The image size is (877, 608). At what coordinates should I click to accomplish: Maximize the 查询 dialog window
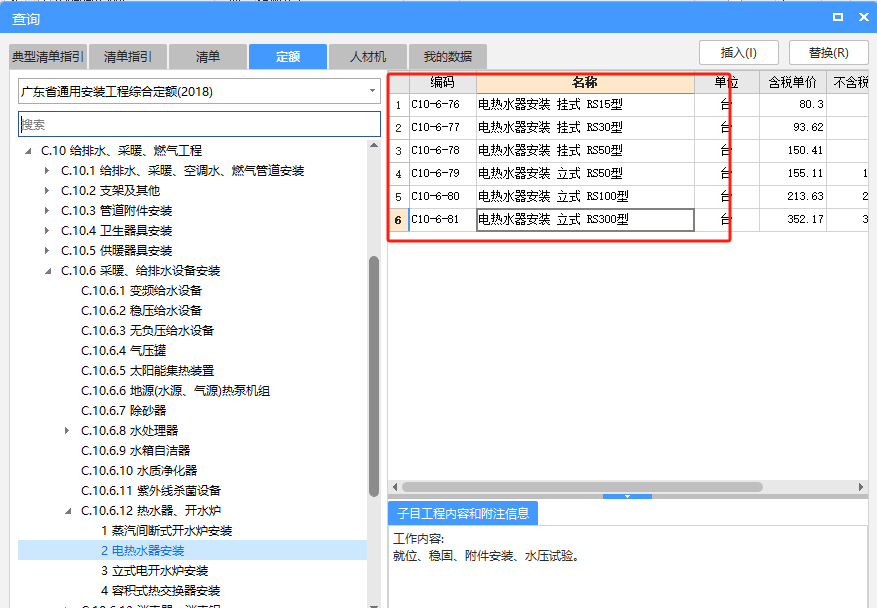837,17
